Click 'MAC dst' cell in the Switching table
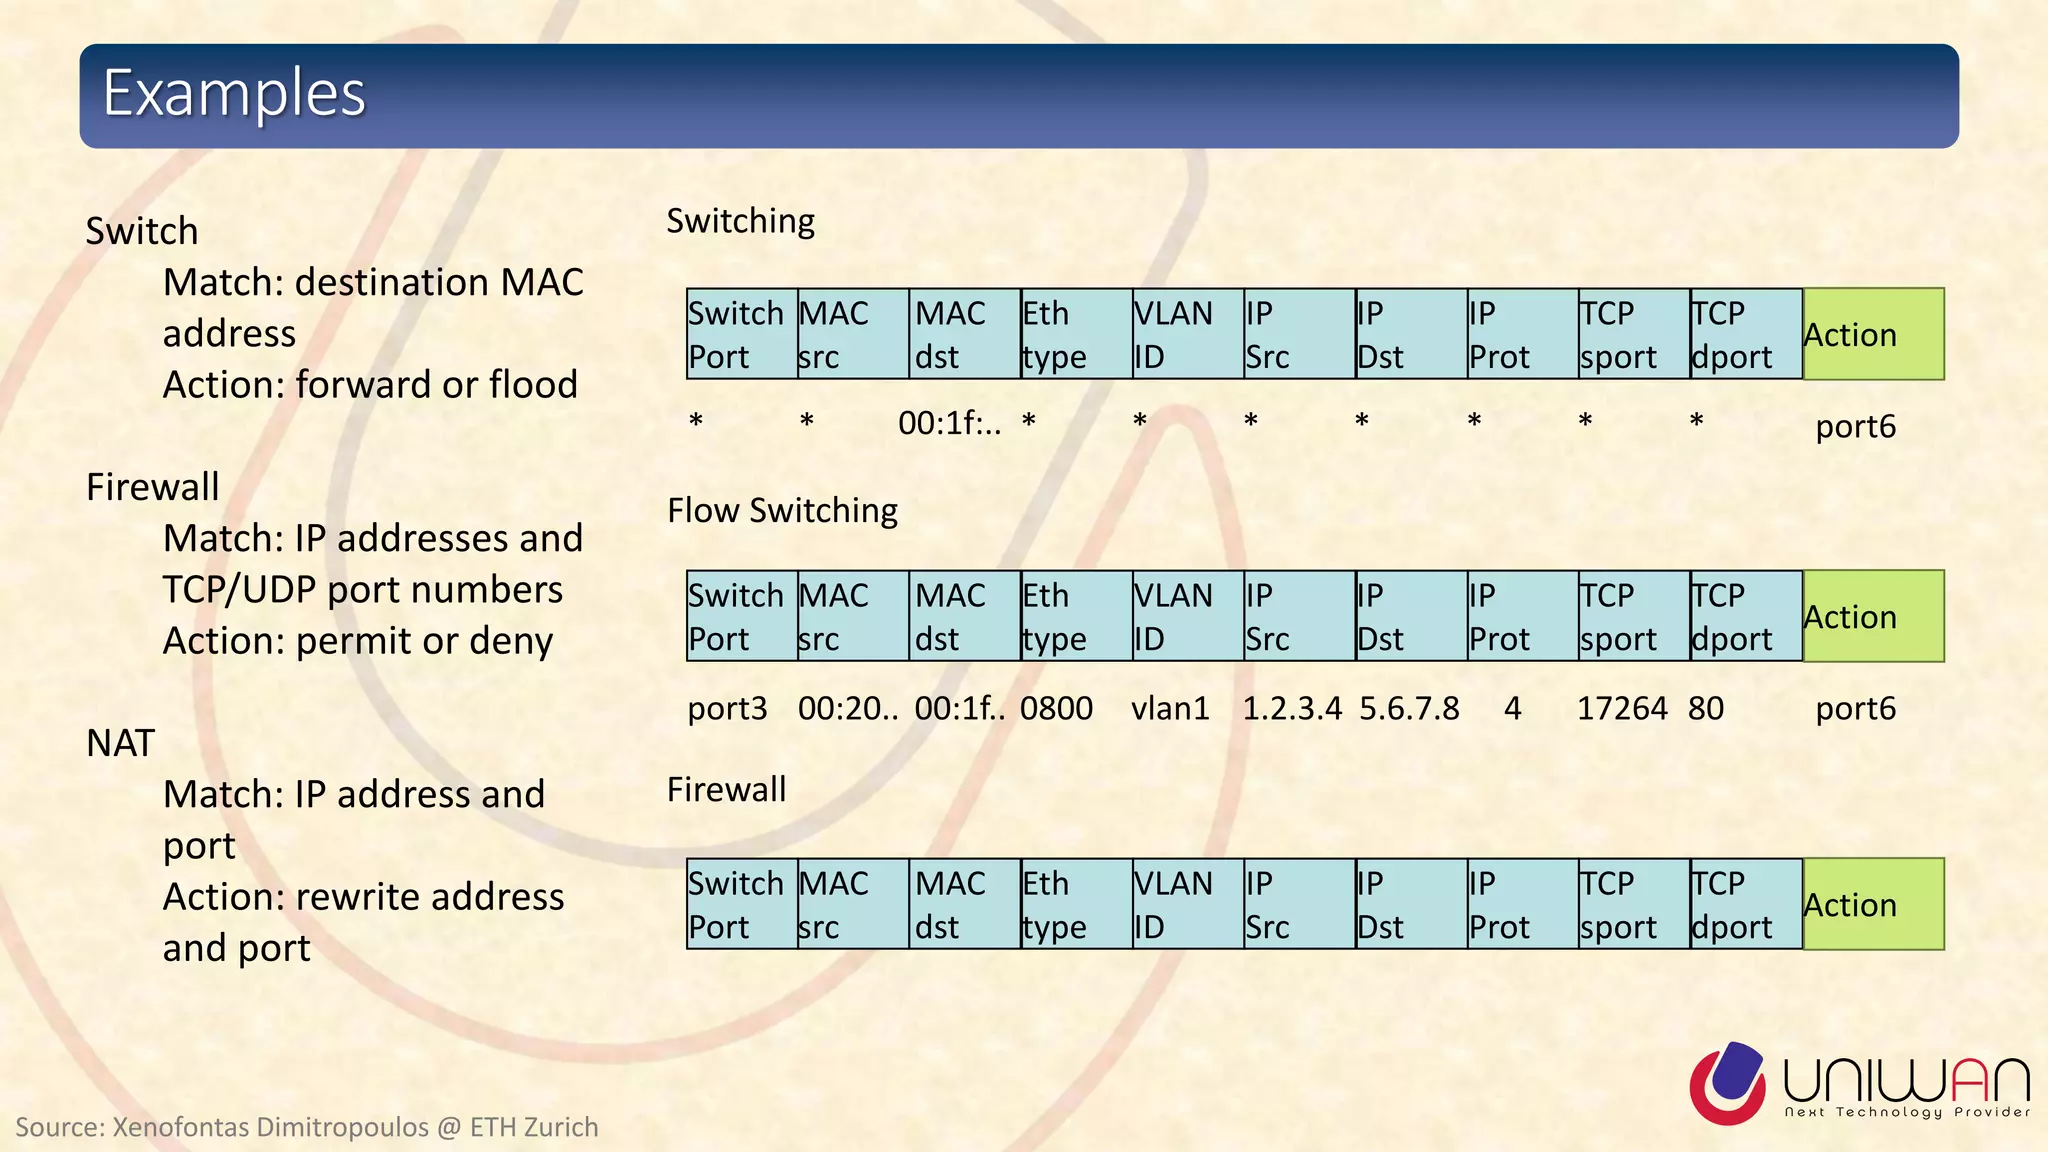 point(965,334)
